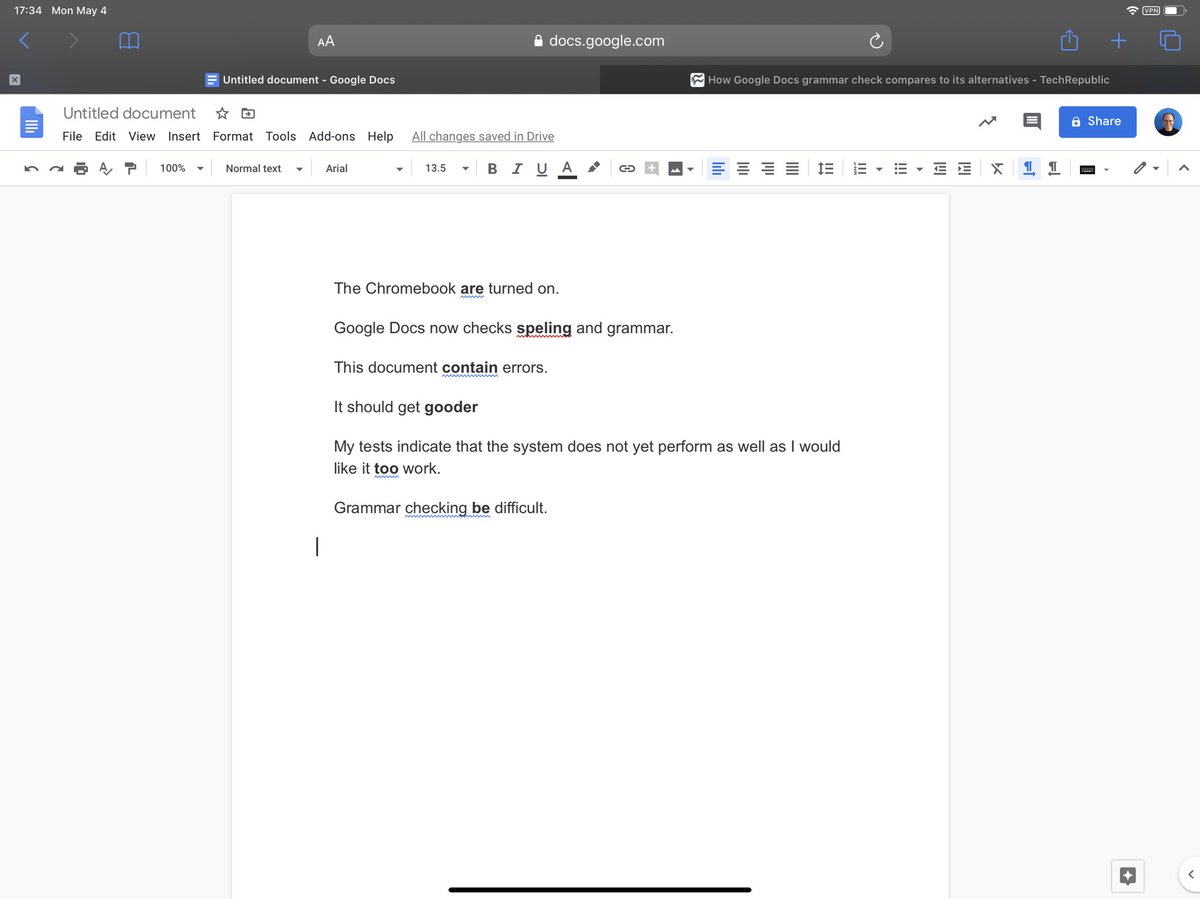Screen dimensions: 1200x899
Task: Toggle underline formatting
Action: pyautogui.click(x=541, y=168)
